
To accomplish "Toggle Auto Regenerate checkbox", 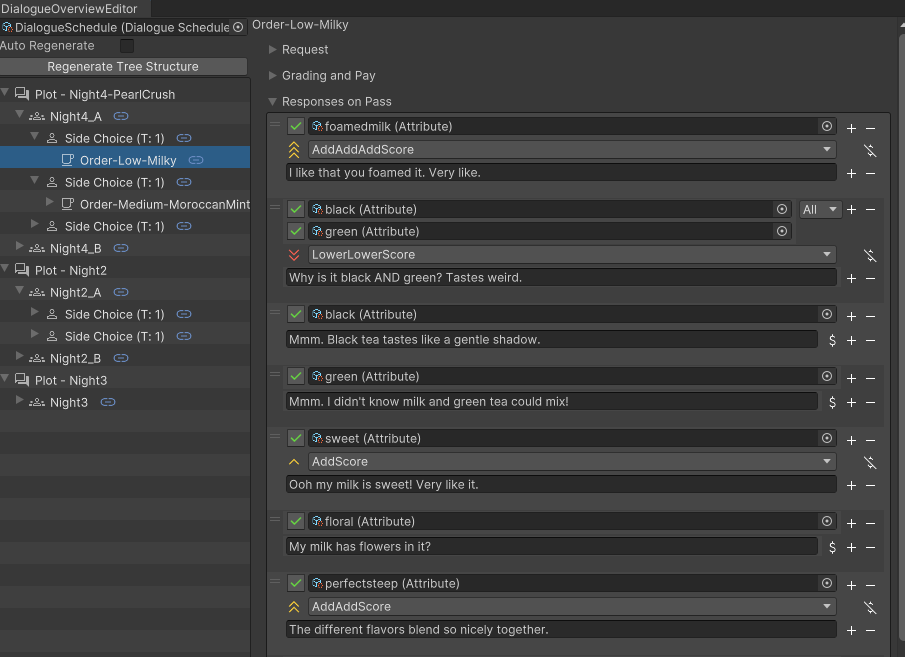I will click(x=126, y=46).
